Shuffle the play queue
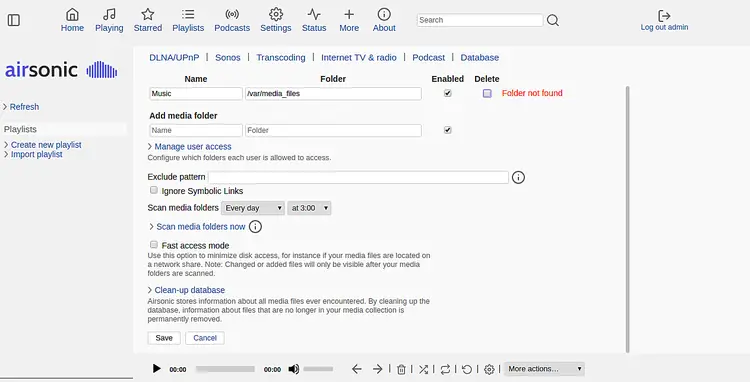This screenshot has height=382, width=750. tap(423, 369)
